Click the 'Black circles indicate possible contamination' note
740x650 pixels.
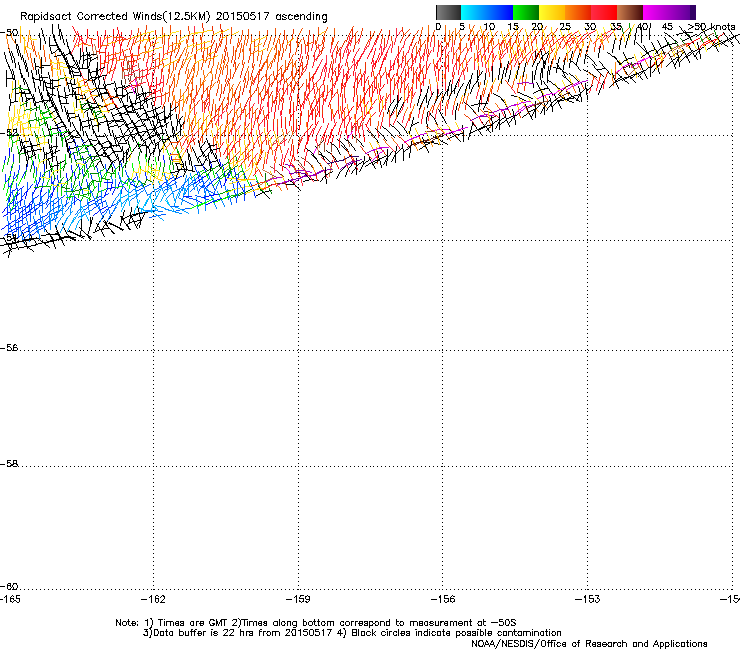click(x=456, y=633)
